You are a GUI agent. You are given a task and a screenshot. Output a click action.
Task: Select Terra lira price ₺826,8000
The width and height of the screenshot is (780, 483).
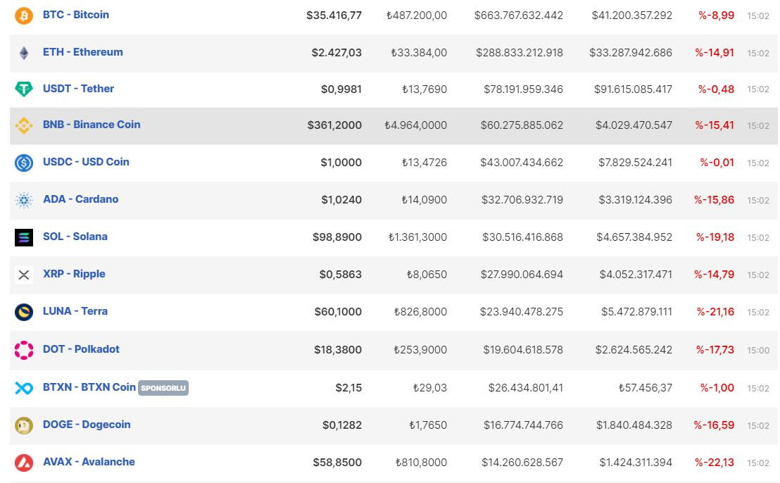(420, 312)
